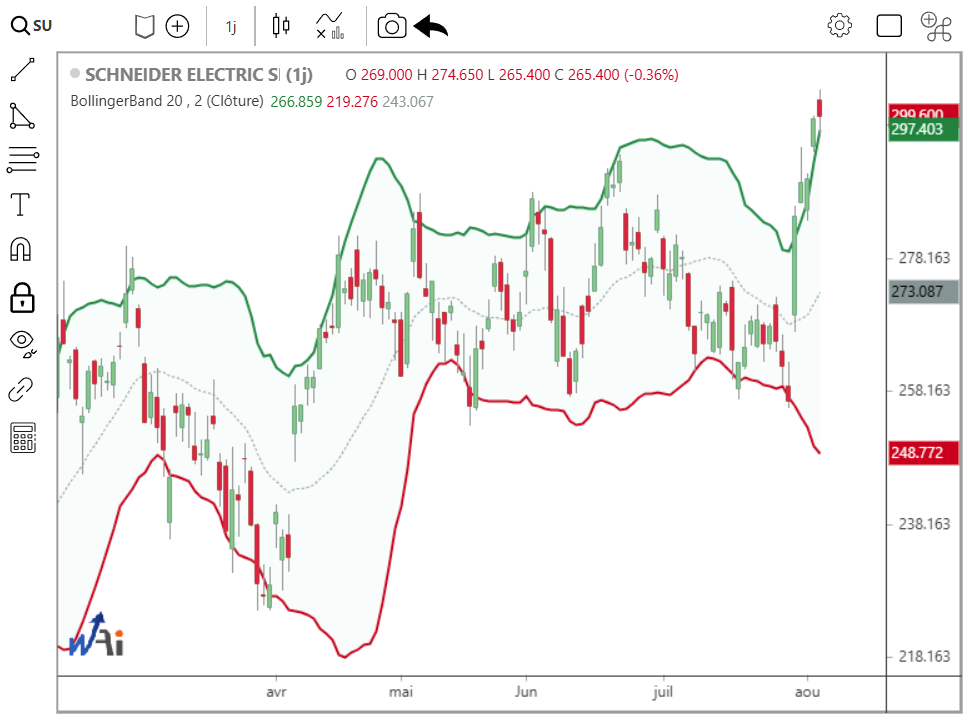The image size is (966, 718).
Task: Take a chart screenshot with camera icon
Action: click(x=392, y=27)
